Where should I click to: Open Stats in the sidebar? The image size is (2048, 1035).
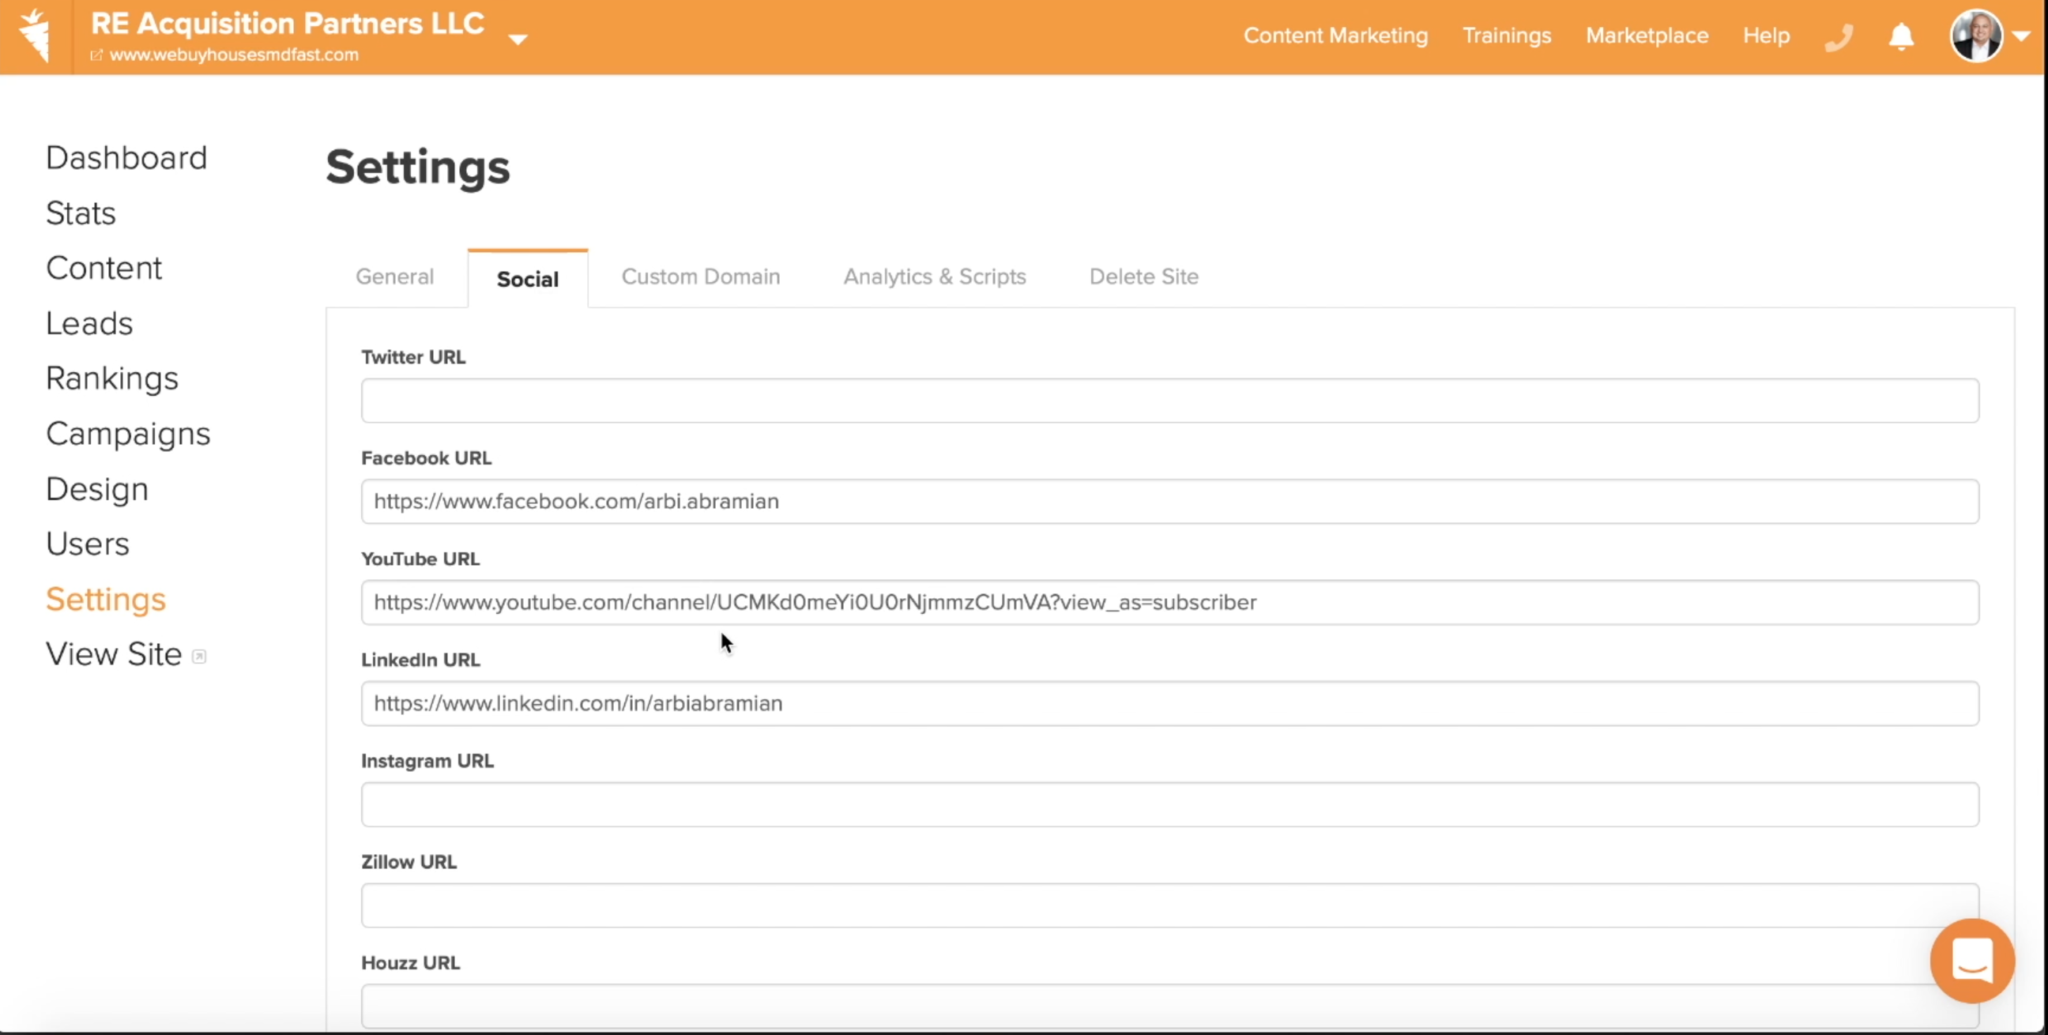point(81,213)
